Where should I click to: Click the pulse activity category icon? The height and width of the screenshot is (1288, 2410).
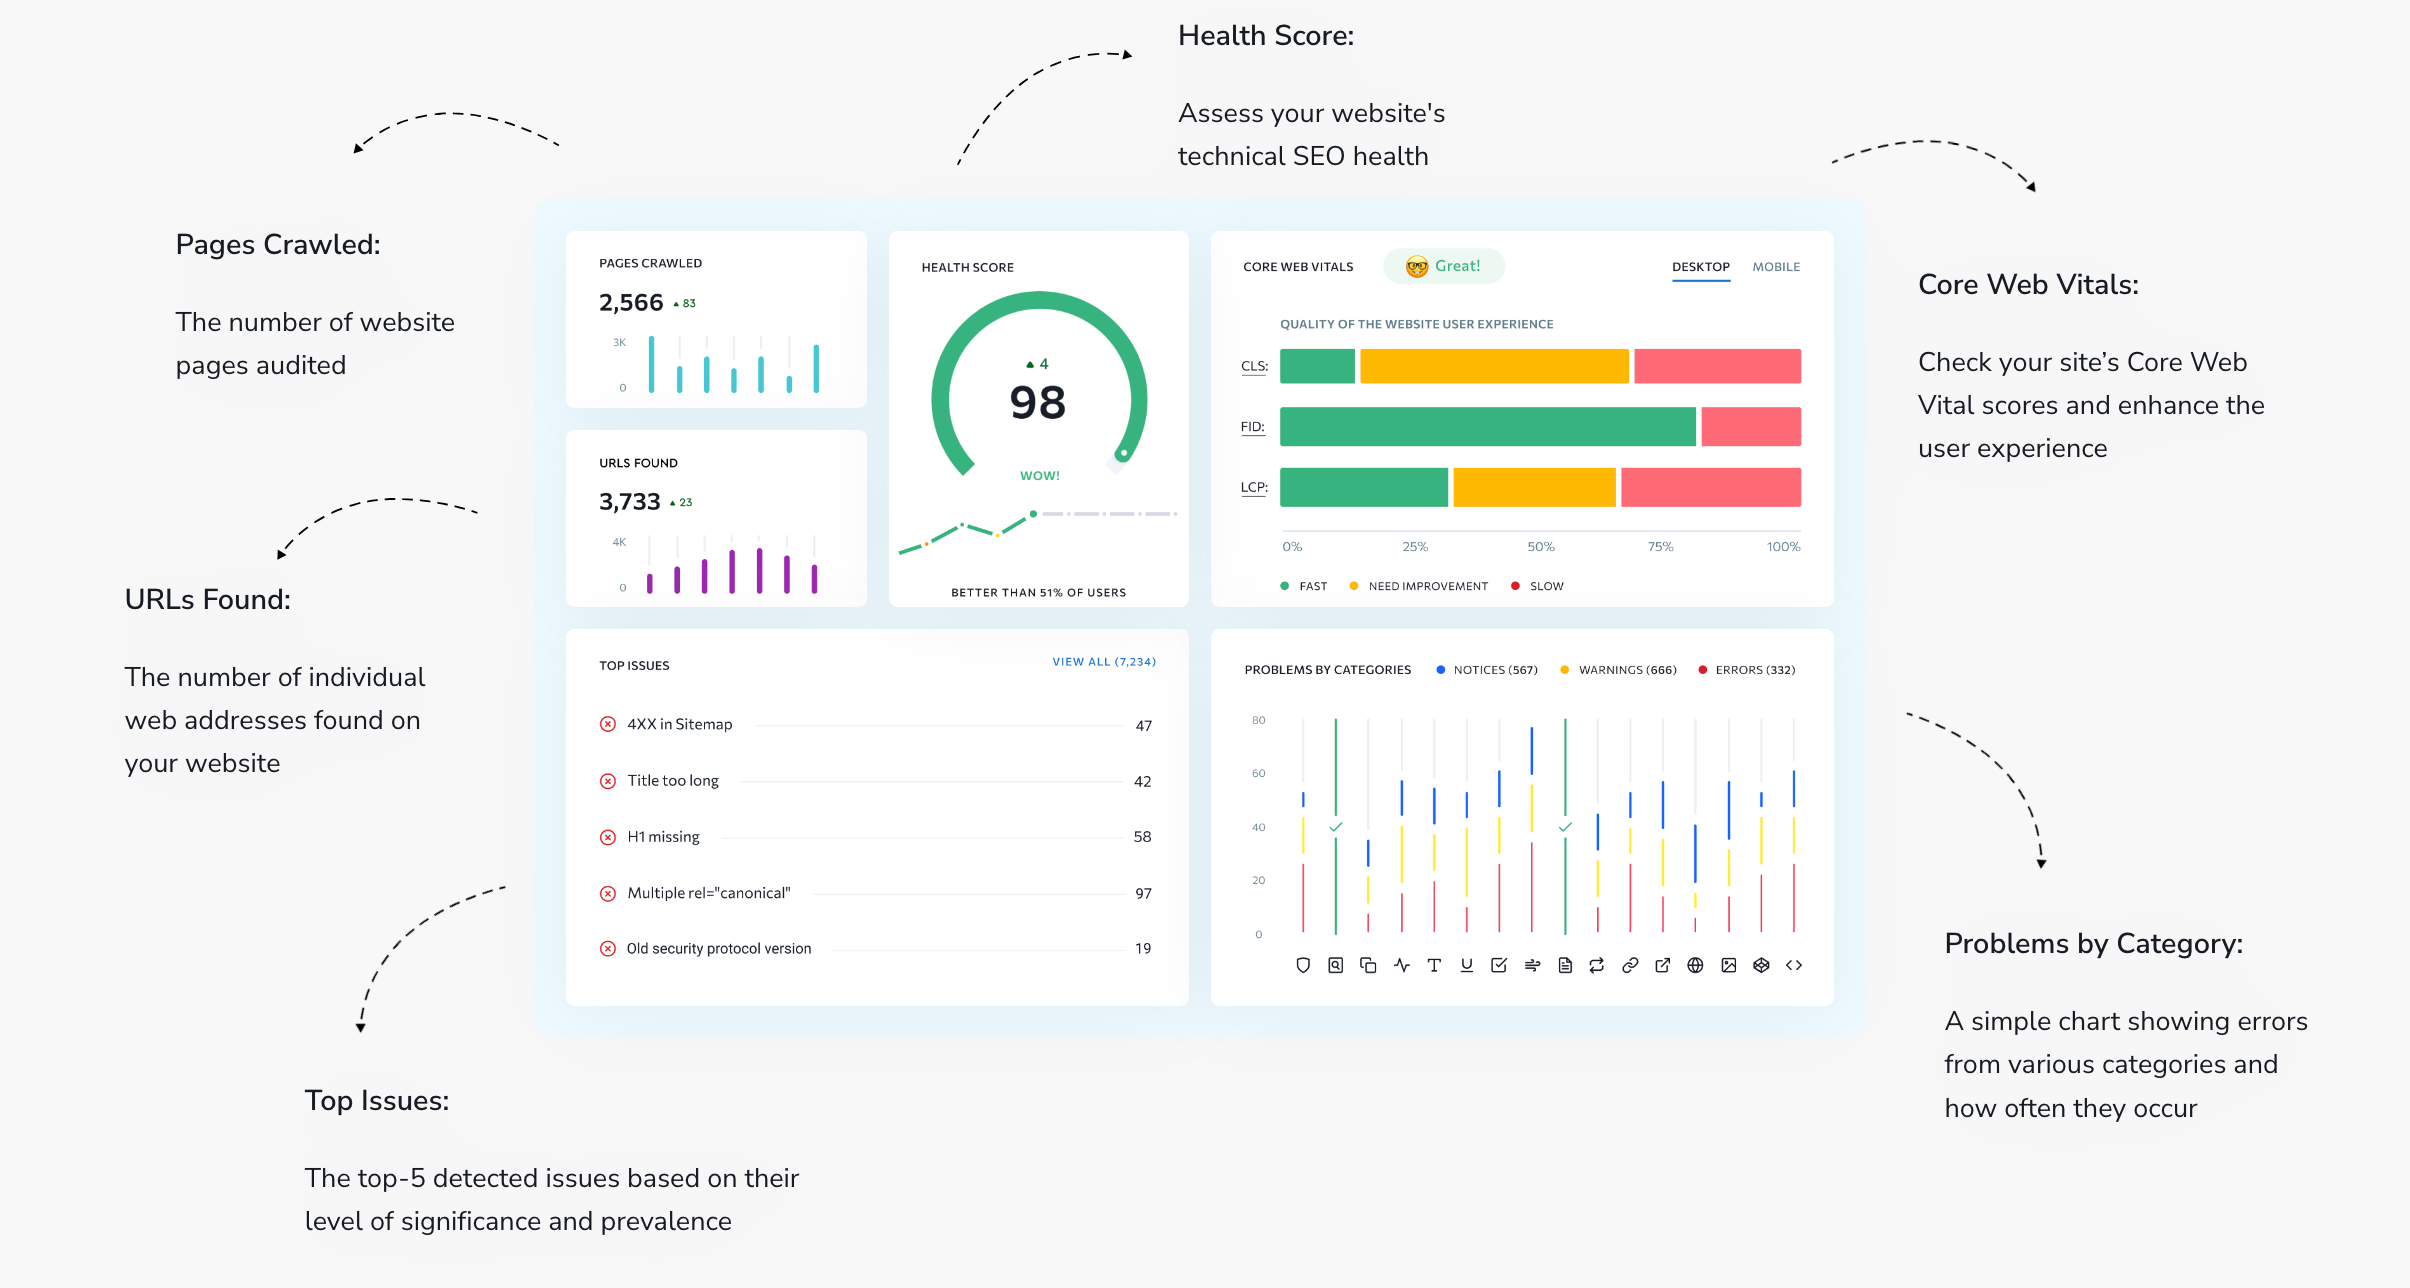point(1402,965)
